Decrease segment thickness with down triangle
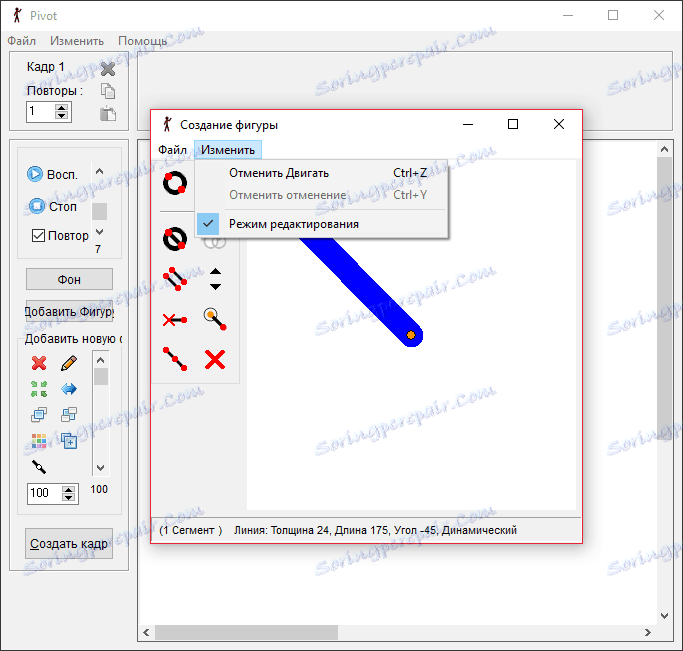The height and width of the screenshot is (651, 683). pos(215,287)
